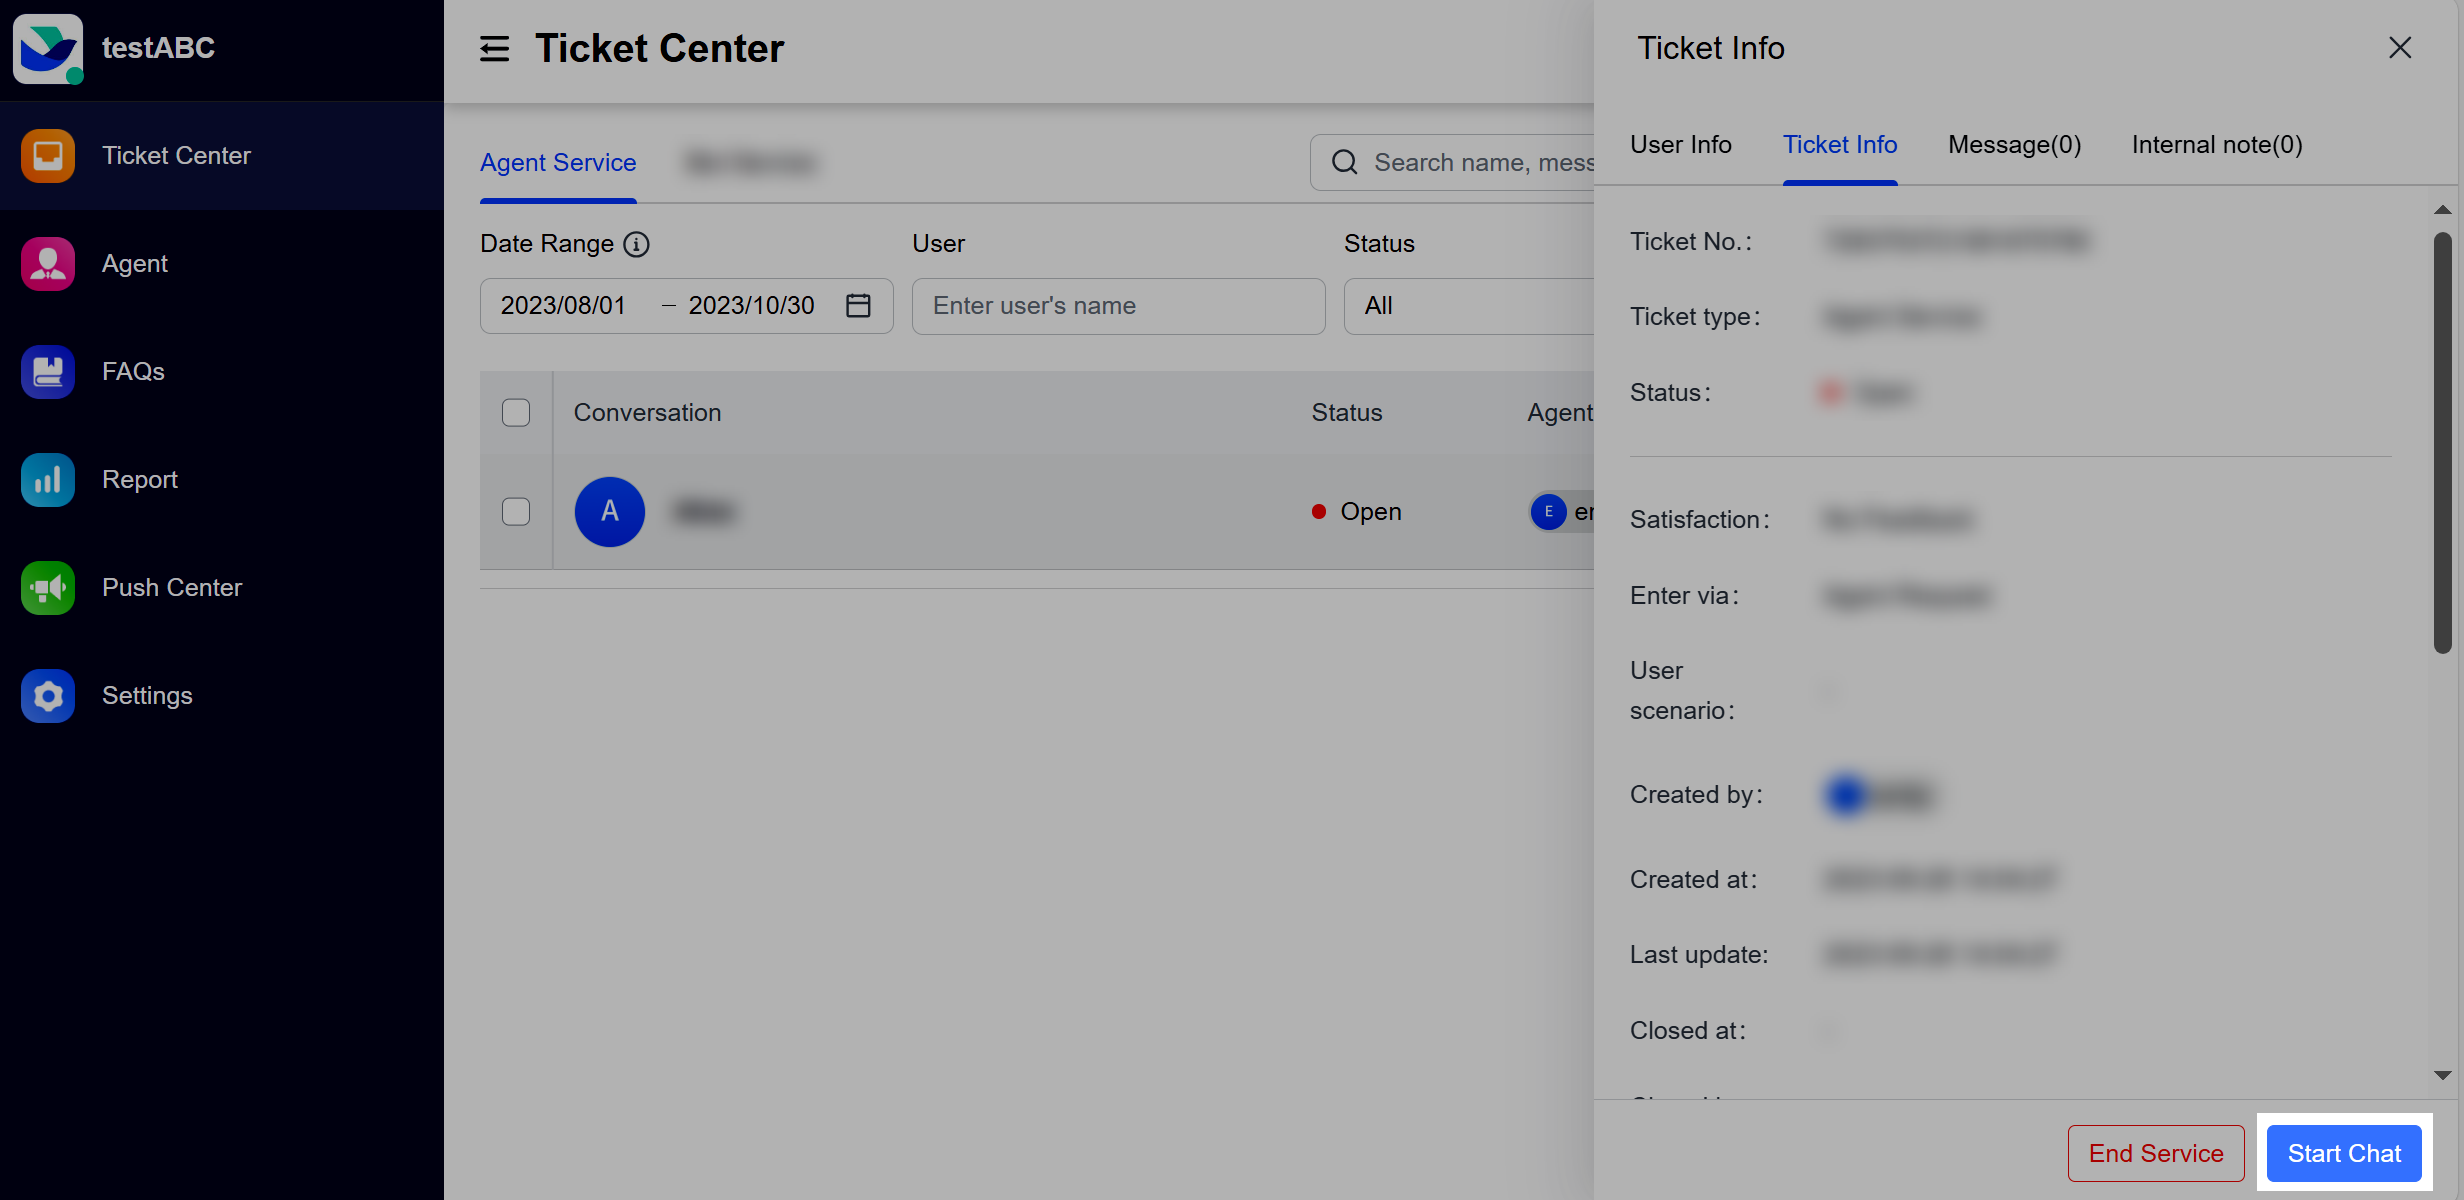The height and width of the screenshot is (1200, 2464).
Task: Open the calendar icon in the date range
Action: point(858,305)
